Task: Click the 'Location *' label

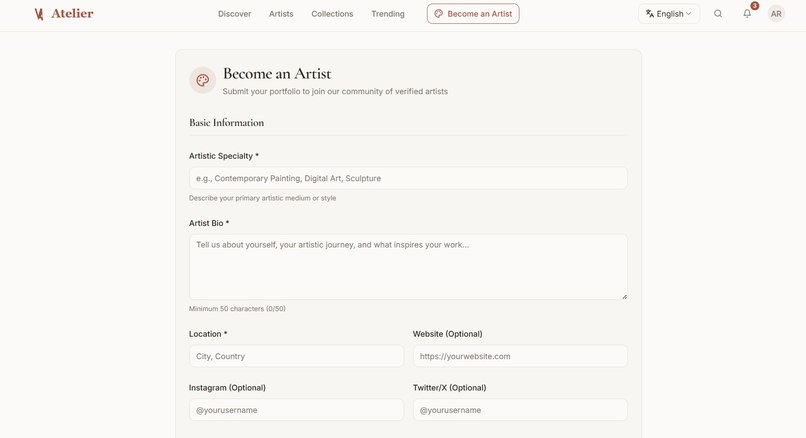Action: coord(208,334)
